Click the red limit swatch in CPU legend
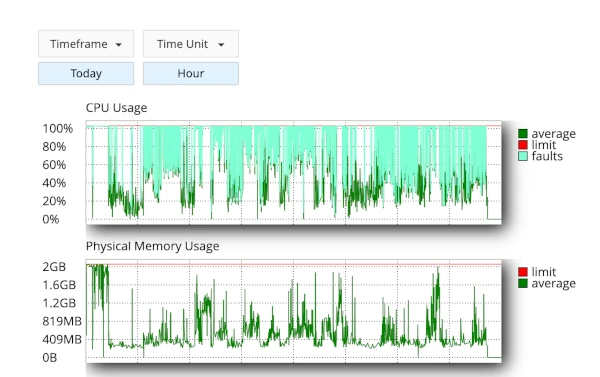The image size is (600, 377). click(x=523, y=145)
